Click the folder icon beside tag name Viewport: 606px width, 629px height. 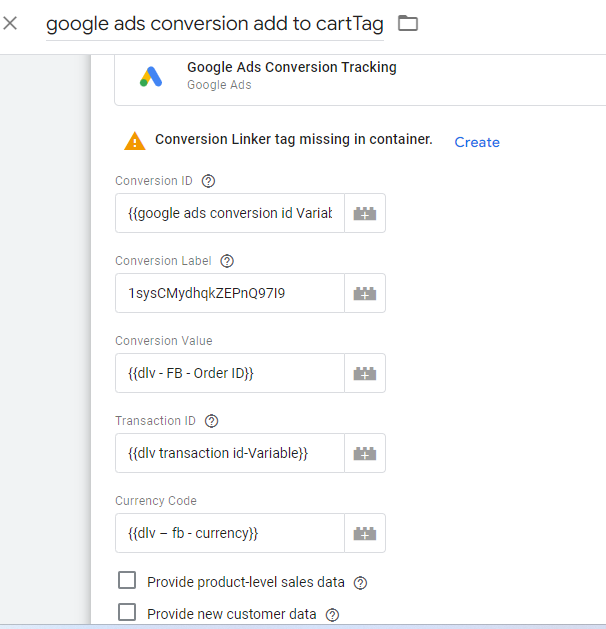pos(407,23)
